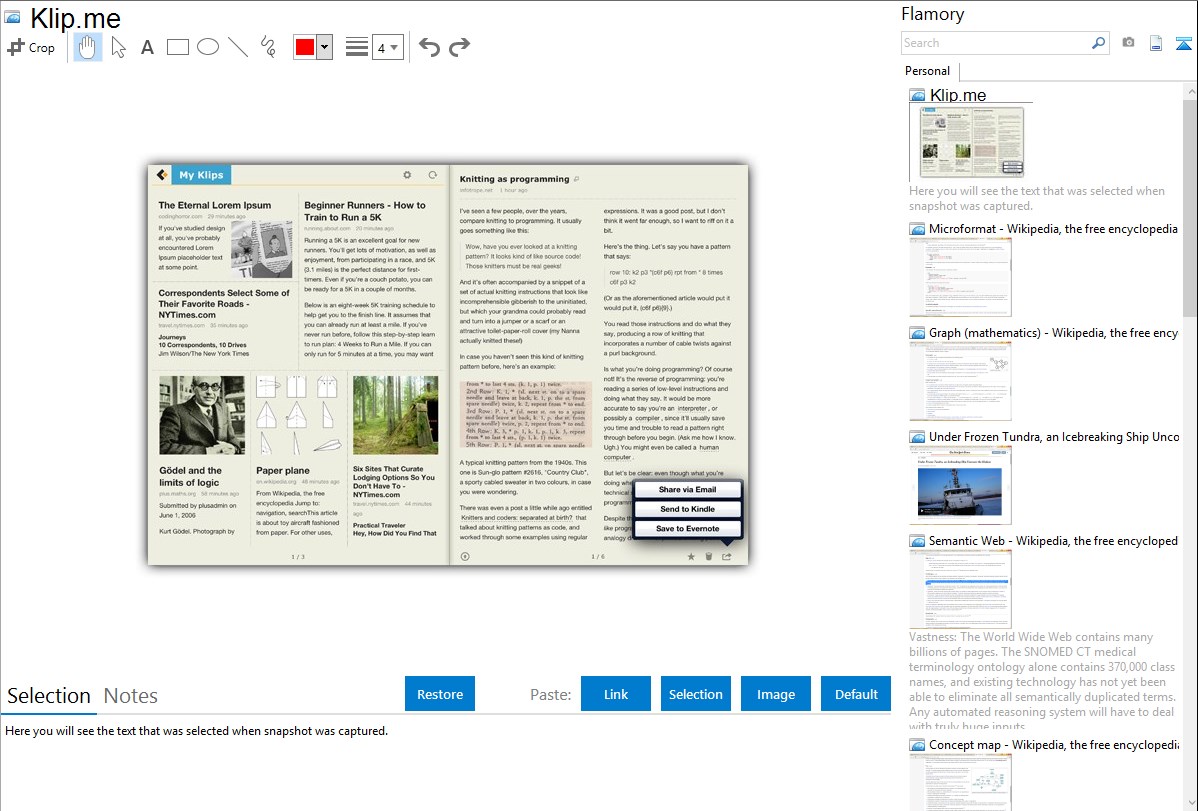Screen dimensions: 1198x811
Task: Click the Flamory sidebar vertical scrollbar
Action: pos(1190,206)
